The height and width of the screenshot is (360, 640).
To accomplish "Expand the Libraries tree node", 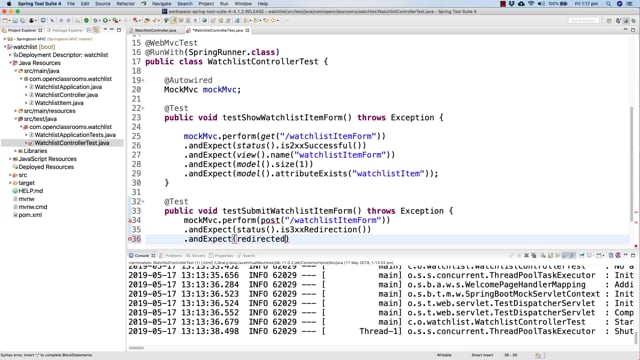I will (16, 151).
